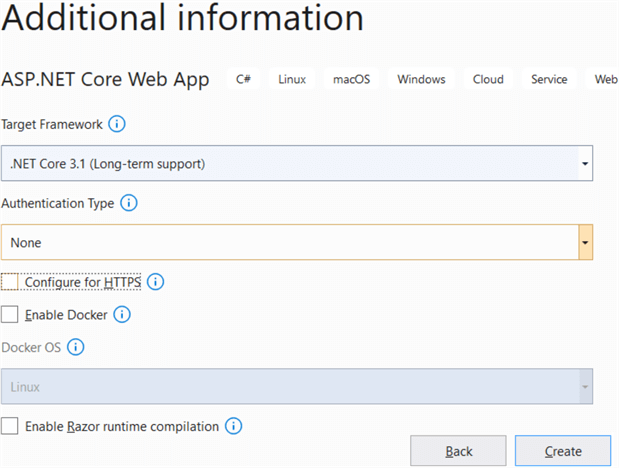This screenshot has height=468, width=619.
Task: Click the Target Framework label
Action: pos(52,124)
